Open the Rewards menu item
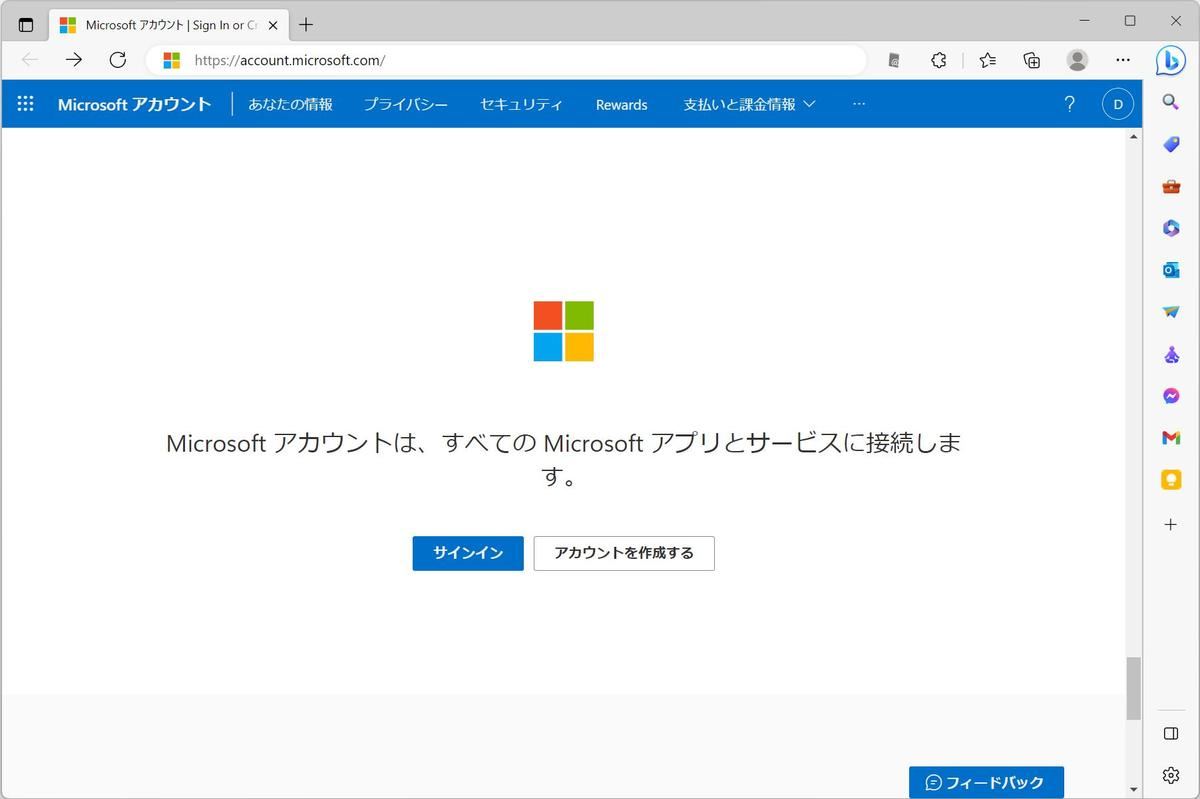1200x799 pixels. 621,104
